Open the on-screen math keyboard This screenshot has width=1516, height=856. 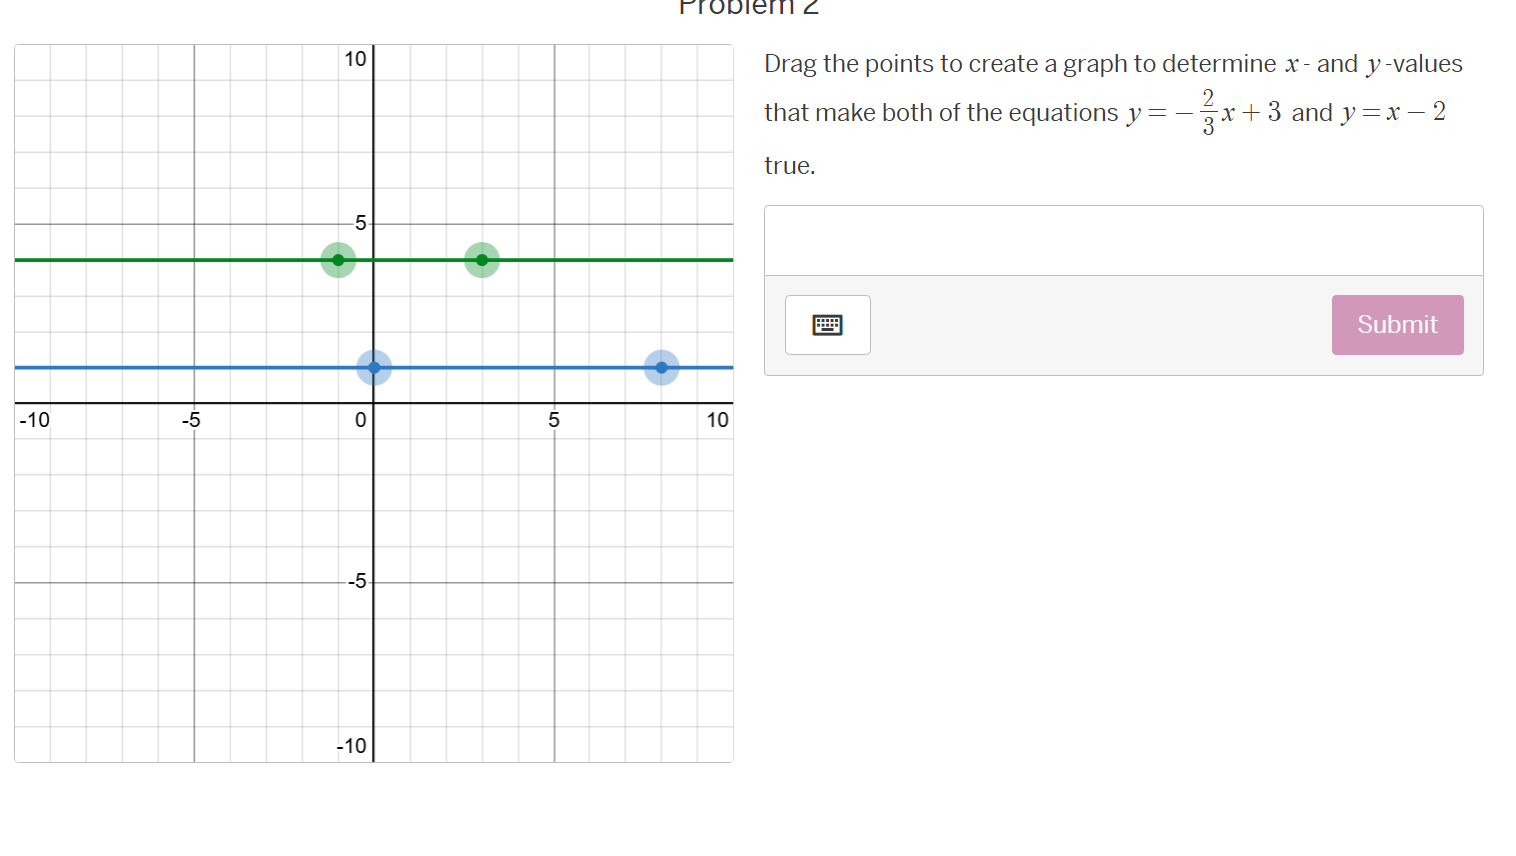(x=827, y=325)
